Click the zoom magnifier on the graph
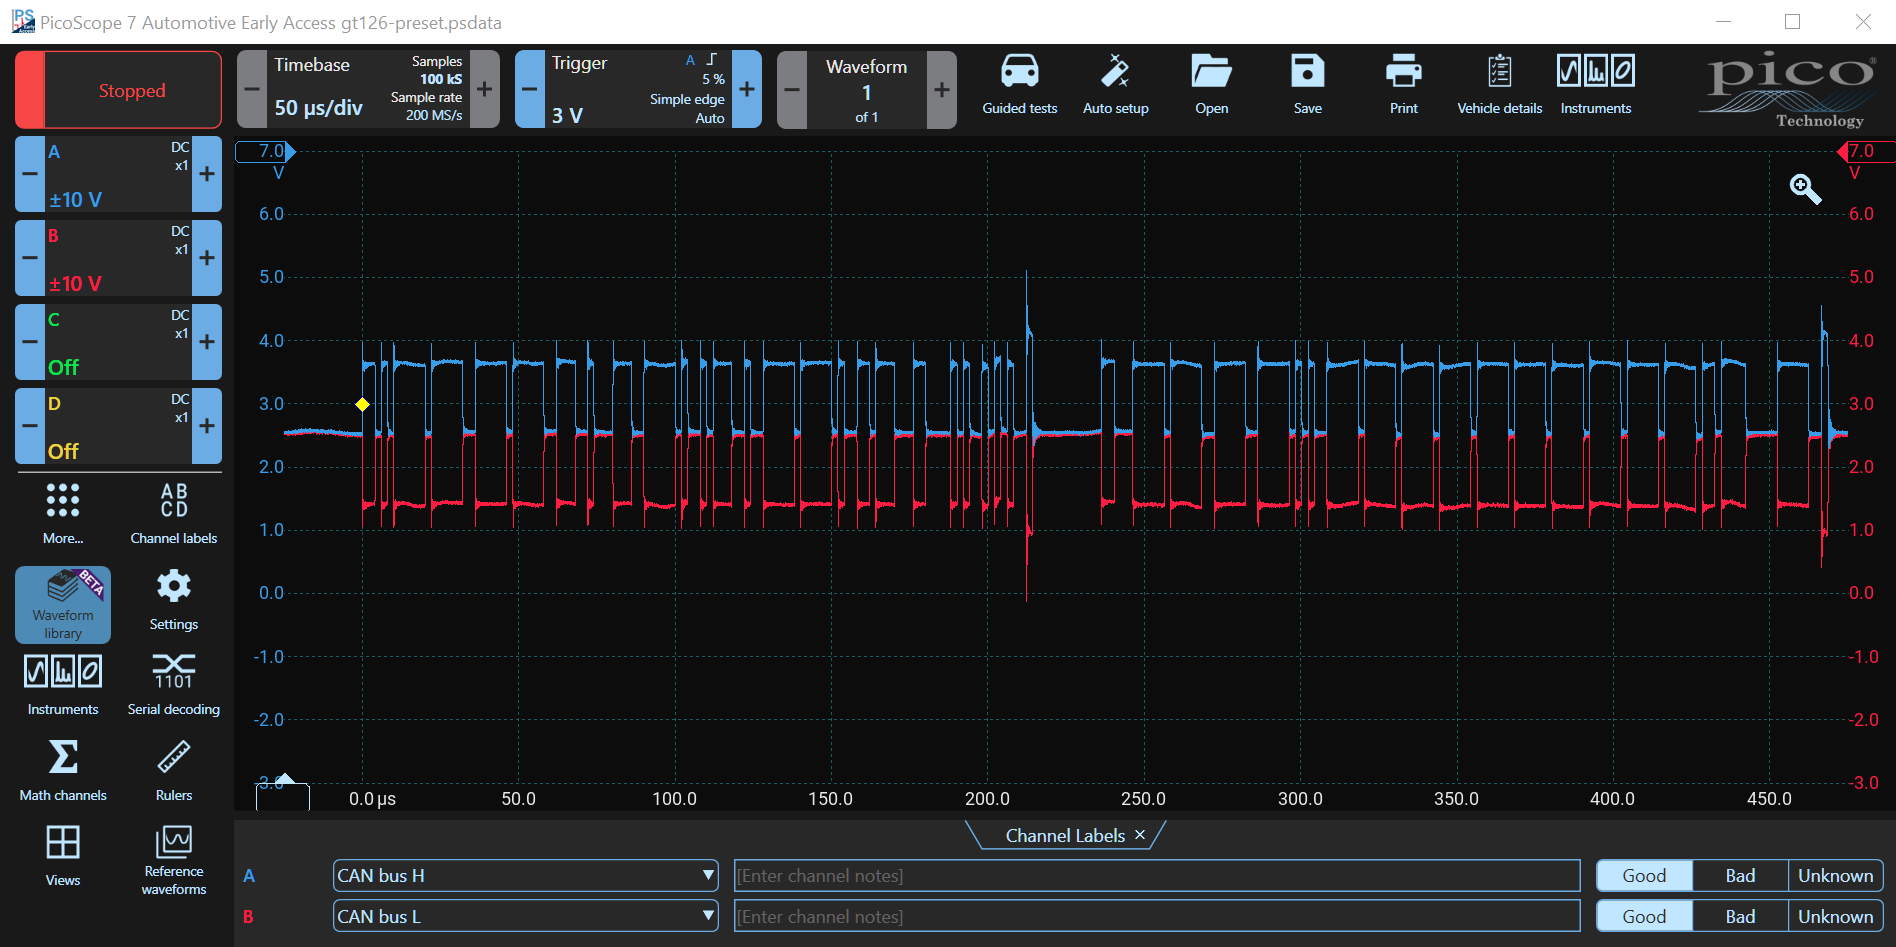The width and height of the screenshot is (1896, 947). [1804, 189]
